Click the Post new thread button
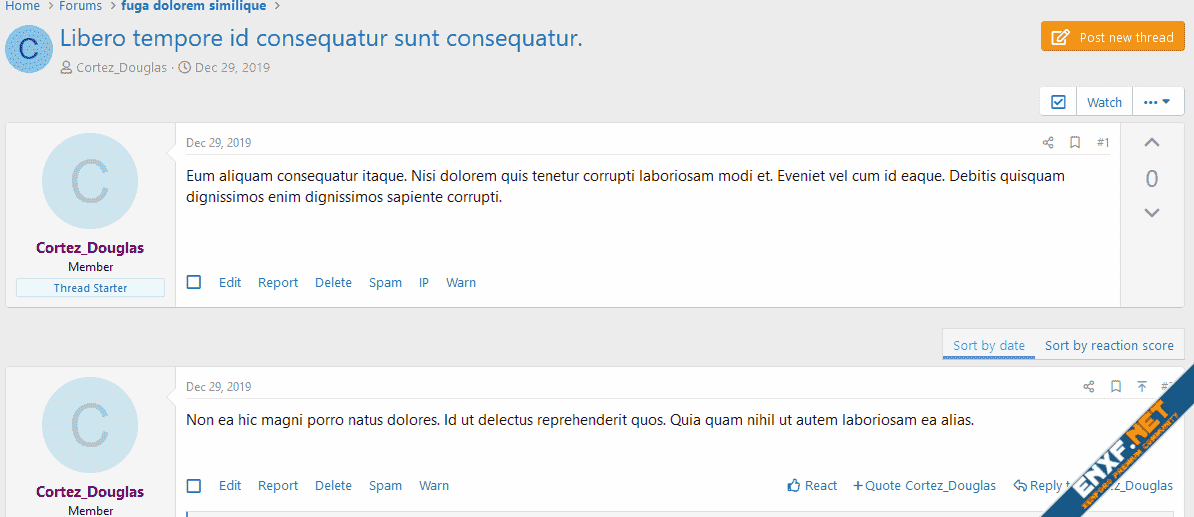1194x517 pixels. pos(1112,37)
